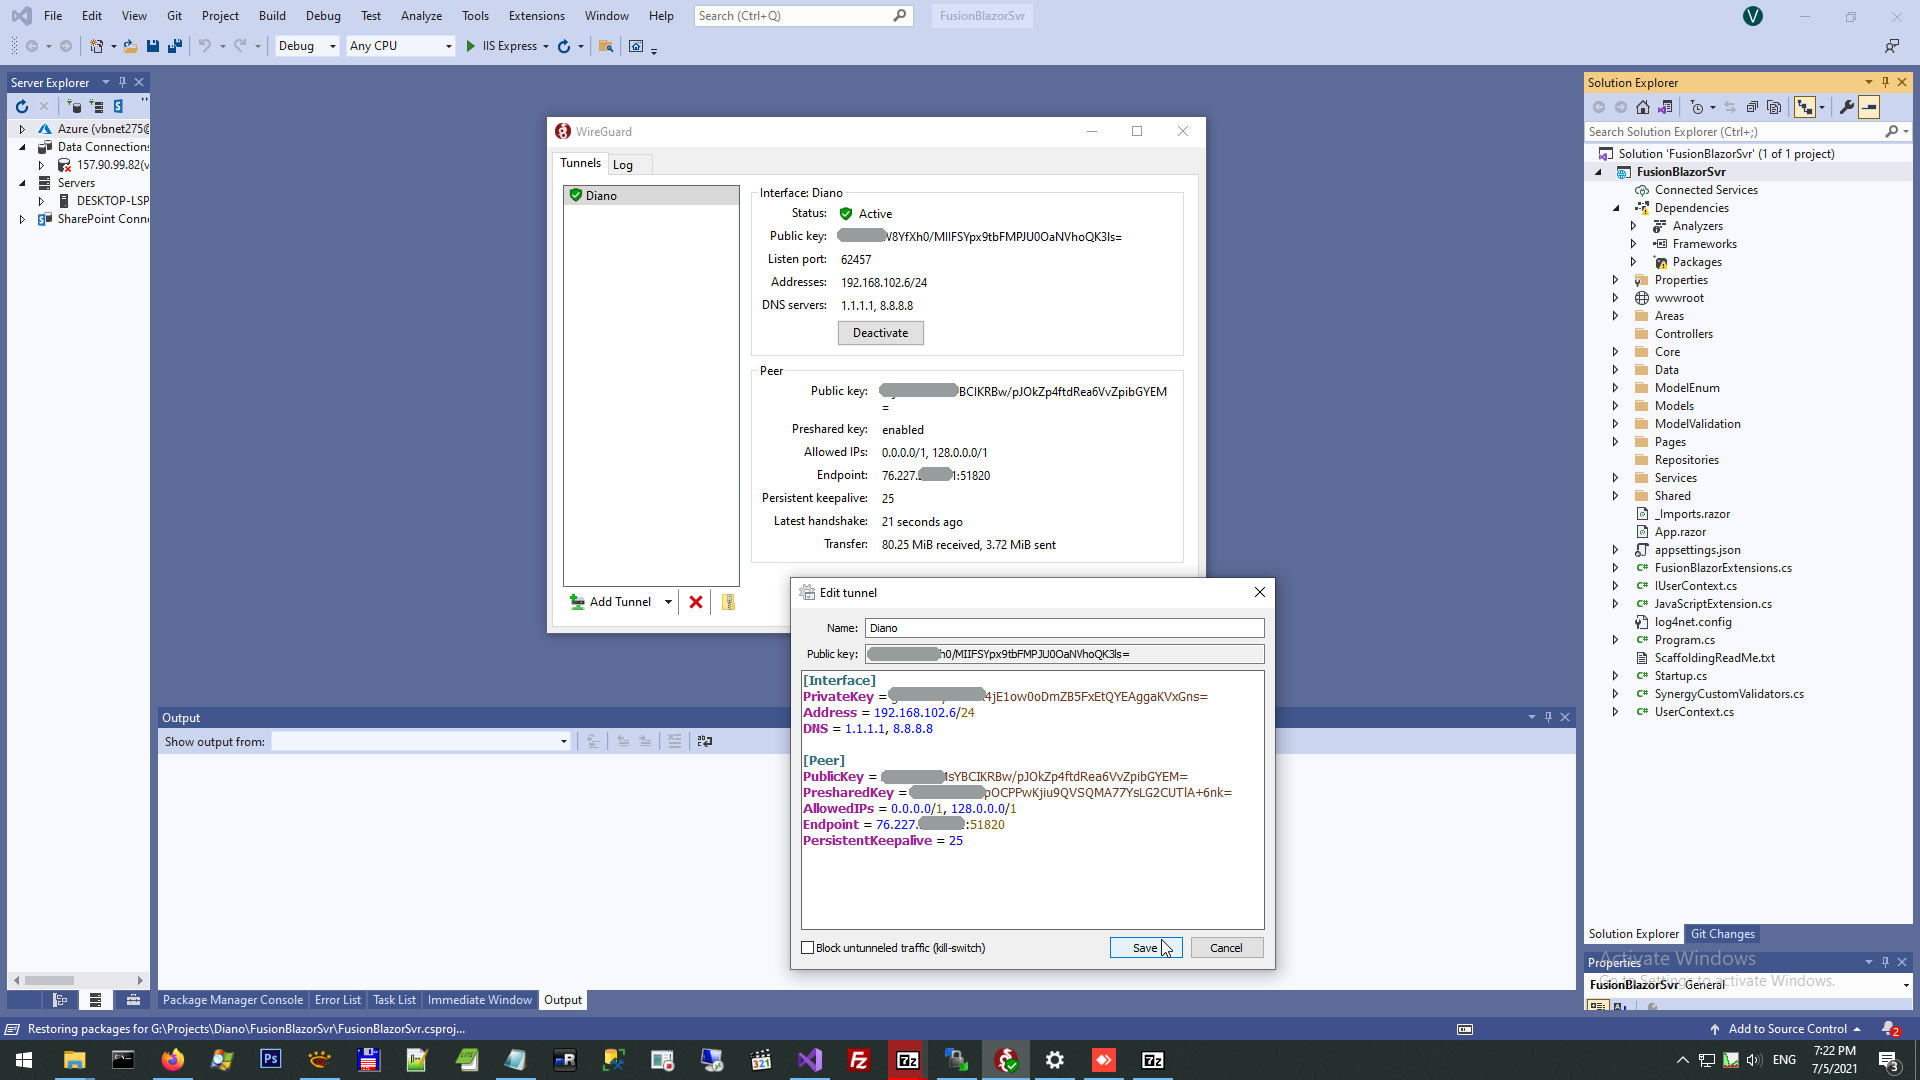Enable Block untunneled traffic kill-switch checkbox

pyautogui.click(x=808, y=948)
